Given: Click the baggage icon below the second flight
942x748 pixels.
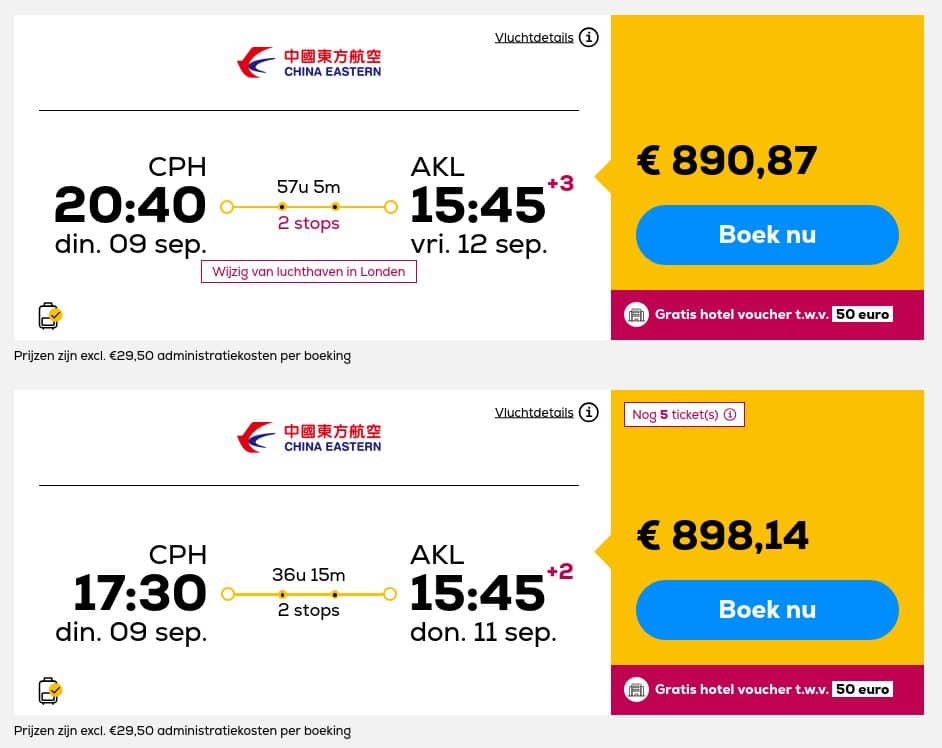Looking at the screenshot, I should [49, 690].
